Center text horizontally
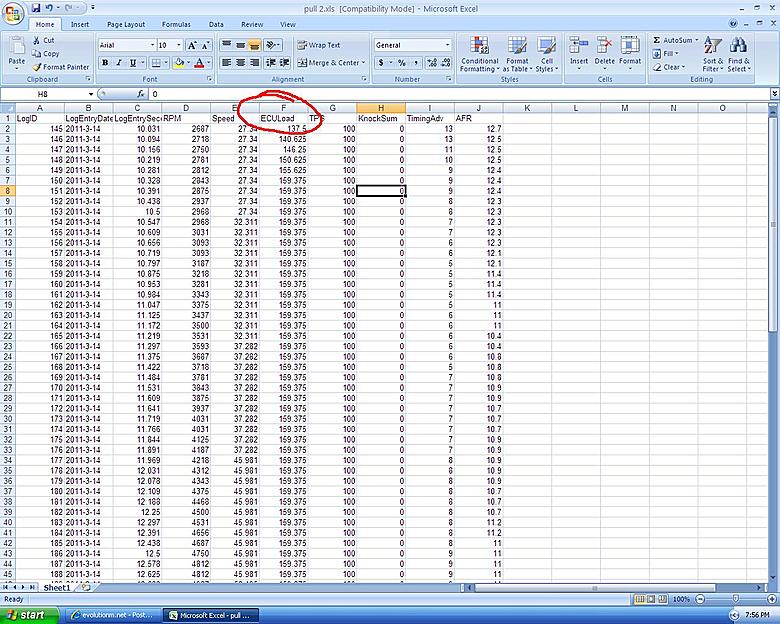 click(241, 63)
